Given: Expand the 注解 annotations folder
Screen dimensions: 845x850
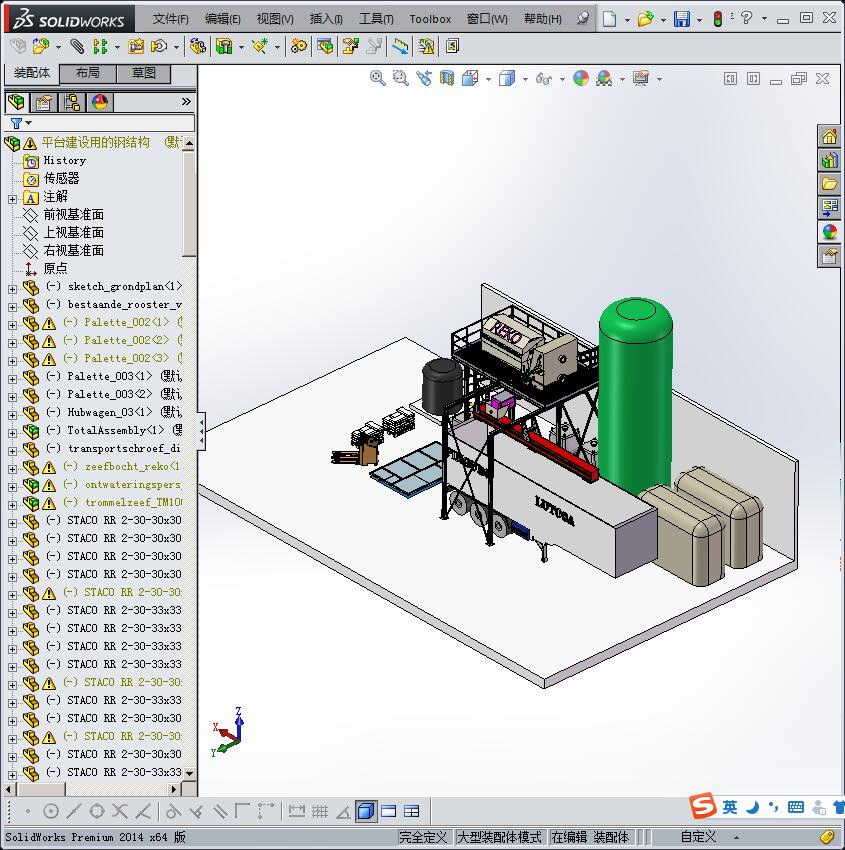Looking at the screenshot, I should pos(12,199).
